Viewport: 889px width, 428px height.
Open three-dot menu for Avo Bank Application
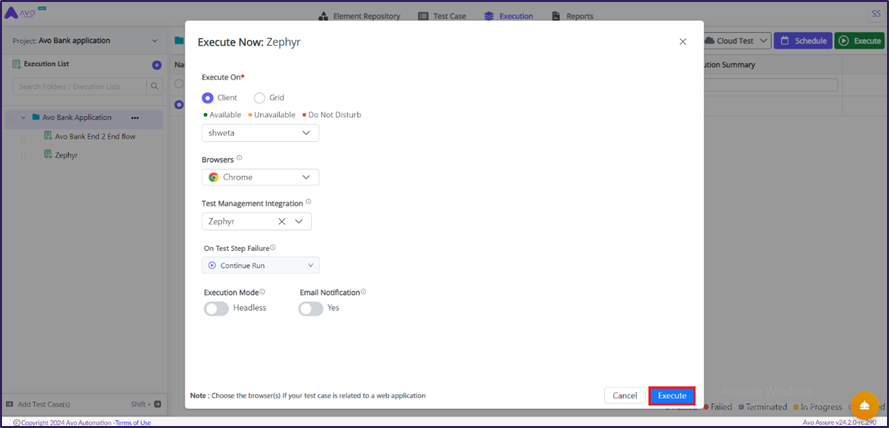(135, 118)
